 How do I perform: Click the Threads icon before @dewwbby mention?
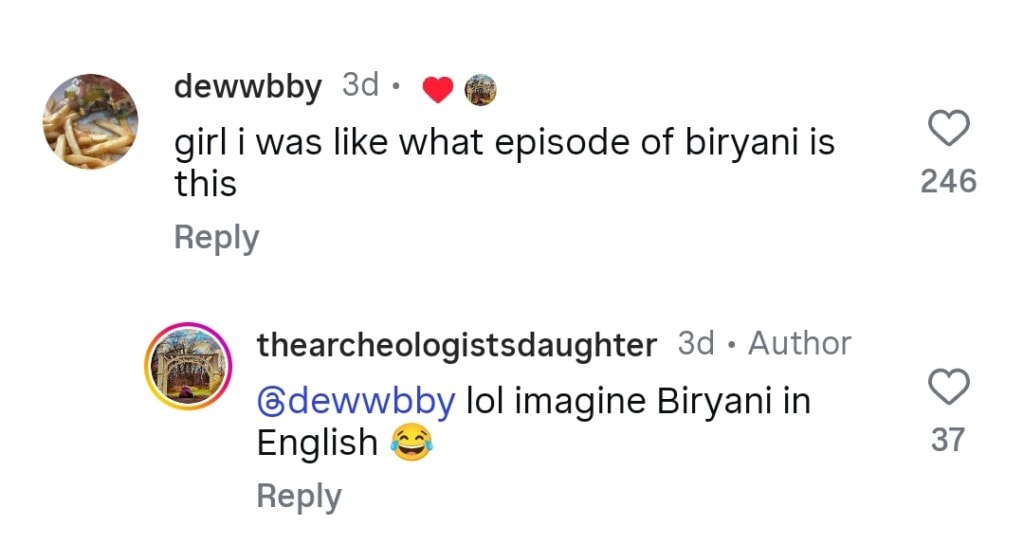pos(272,402)
